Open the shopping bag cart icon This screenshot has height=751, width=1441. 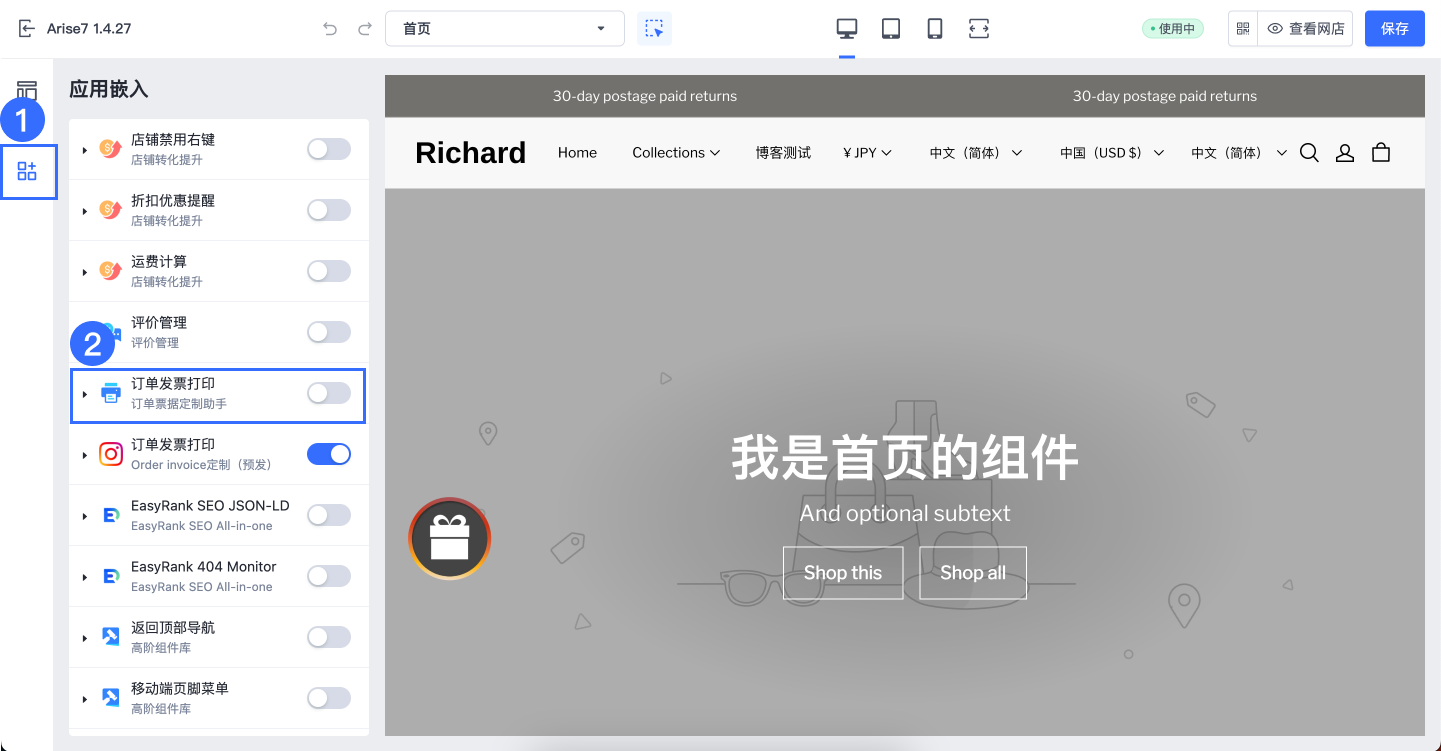[1381, 153]
